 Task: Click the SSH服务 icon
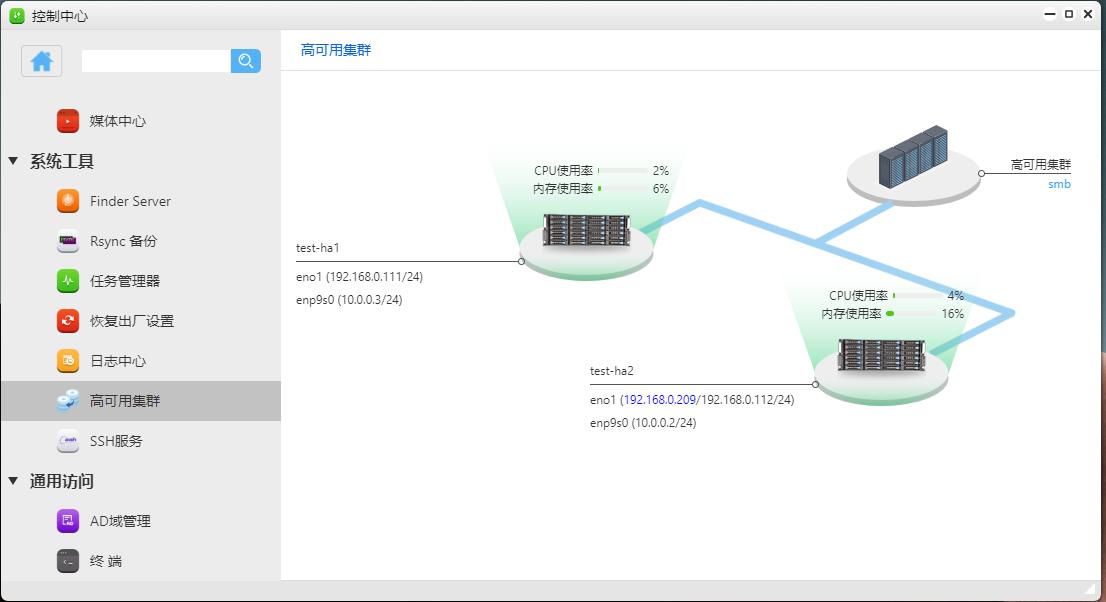click(68, 441)
